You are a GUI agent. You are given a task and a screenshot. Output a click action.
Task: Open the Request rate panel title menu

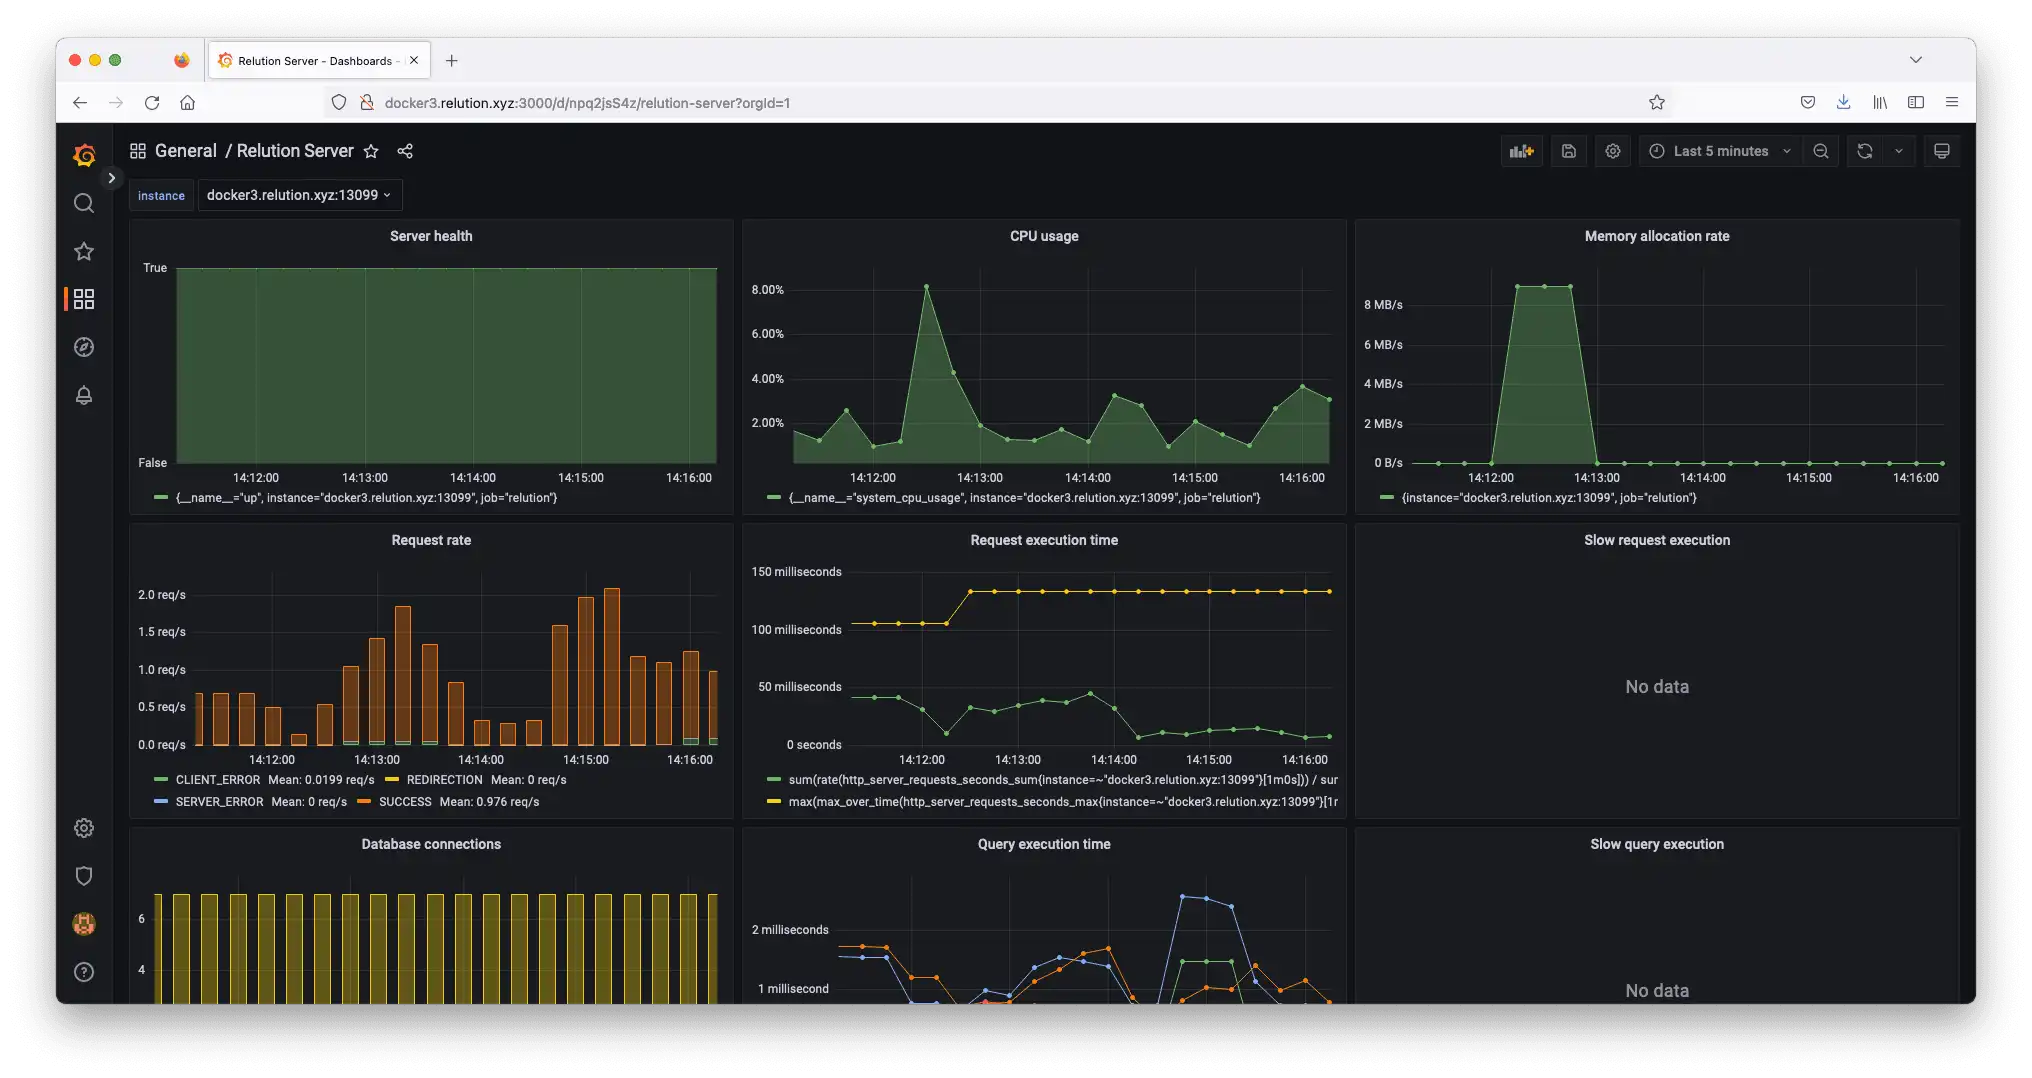(431, 540)
